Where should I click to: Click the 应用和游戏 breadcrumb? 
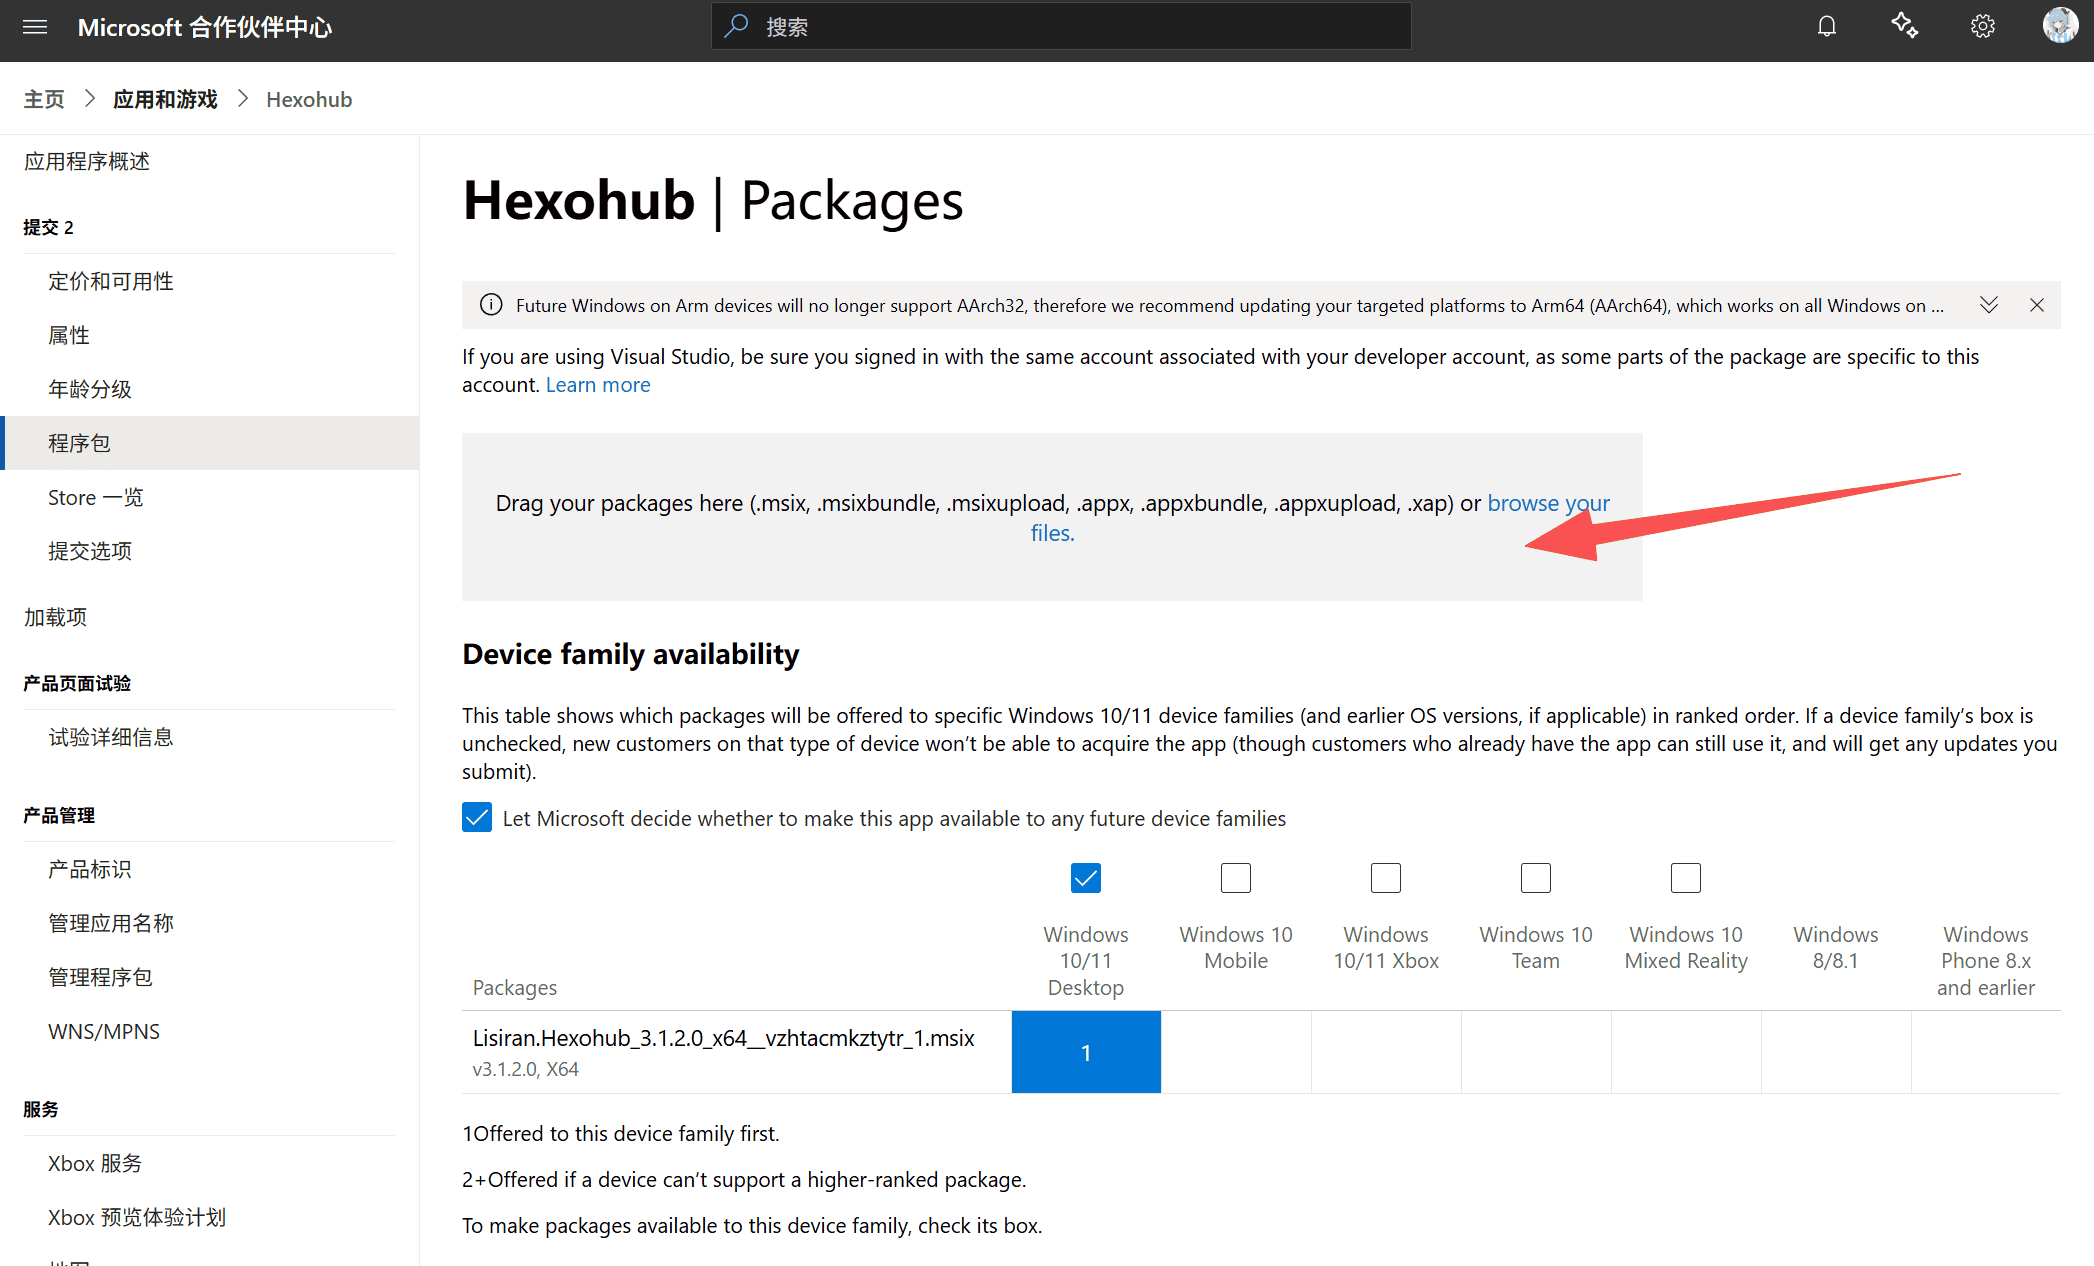165,99
